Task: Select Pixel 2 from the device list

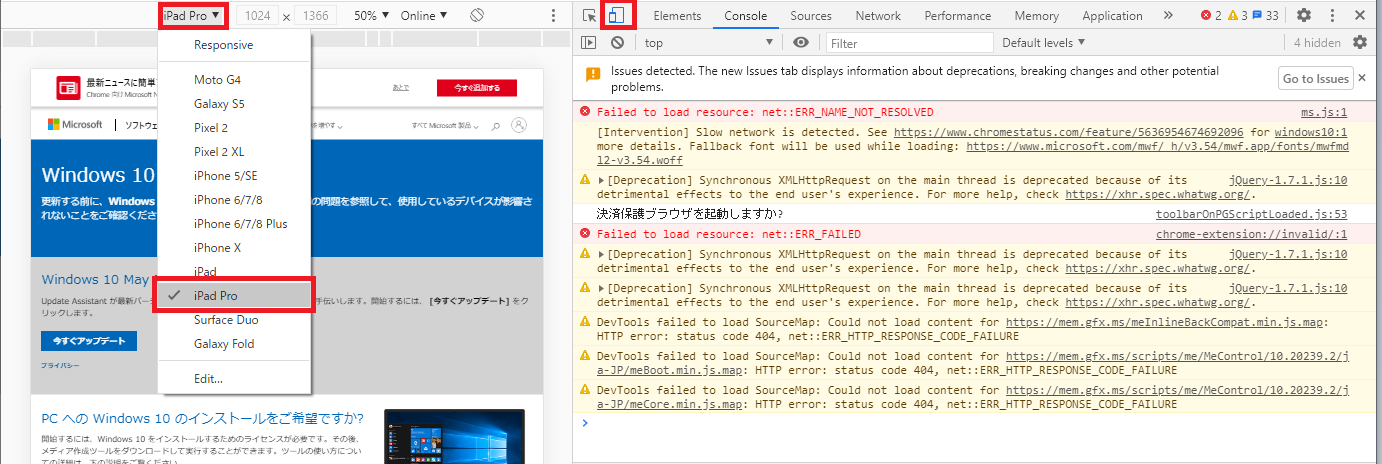Action: pos(235,128)
